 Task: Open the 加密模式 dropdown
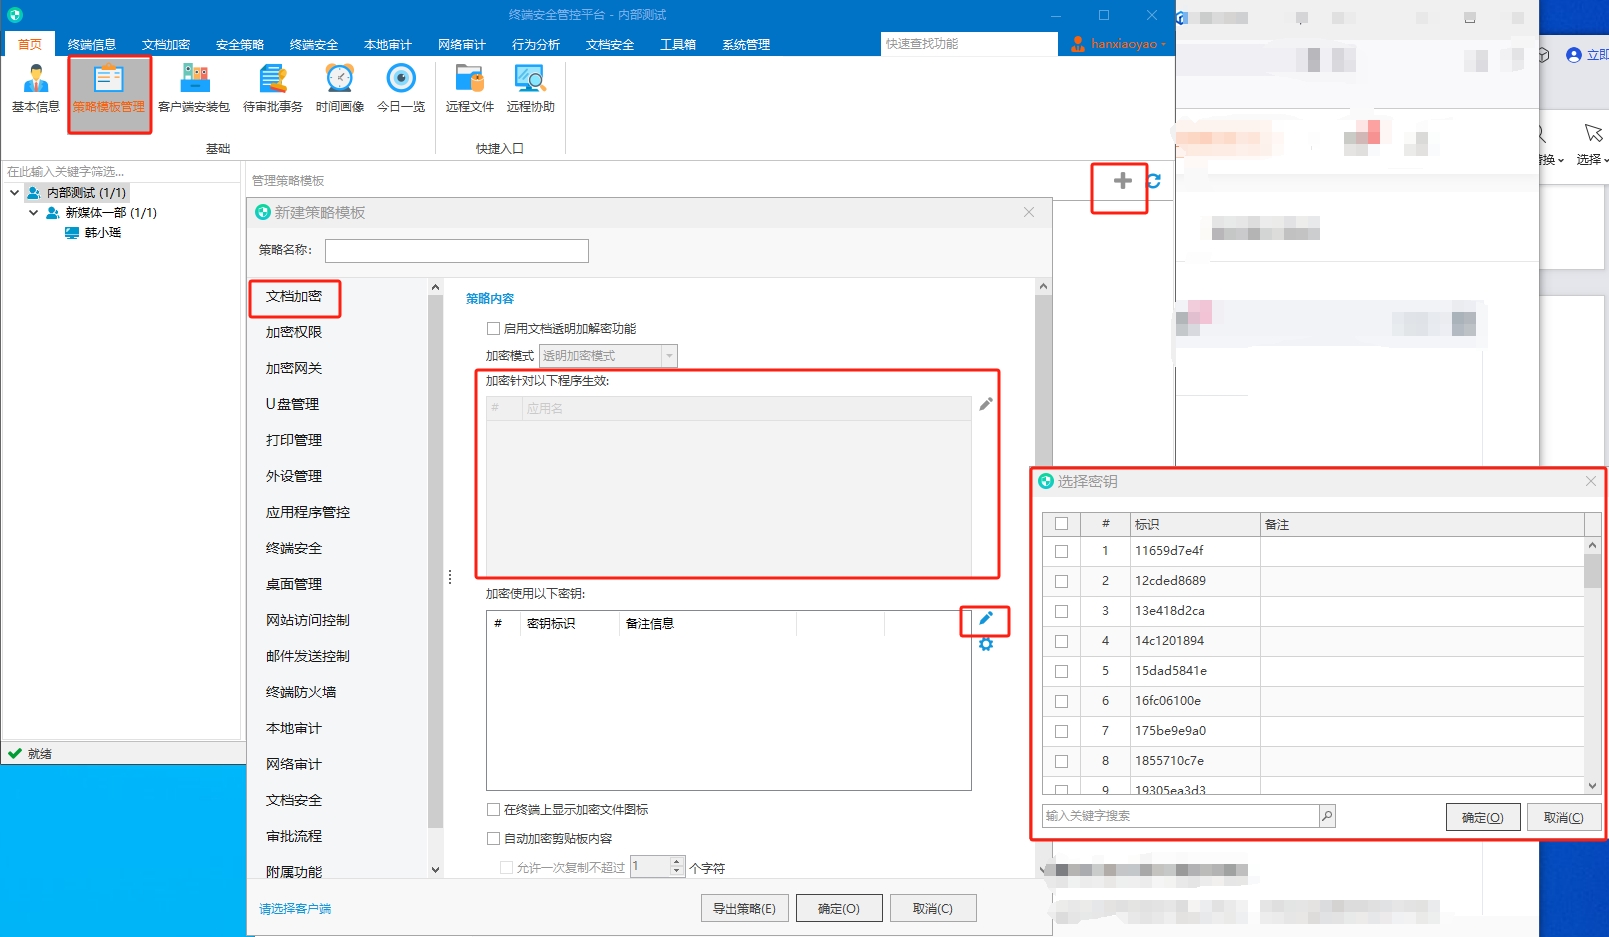[x=608, y=356]
